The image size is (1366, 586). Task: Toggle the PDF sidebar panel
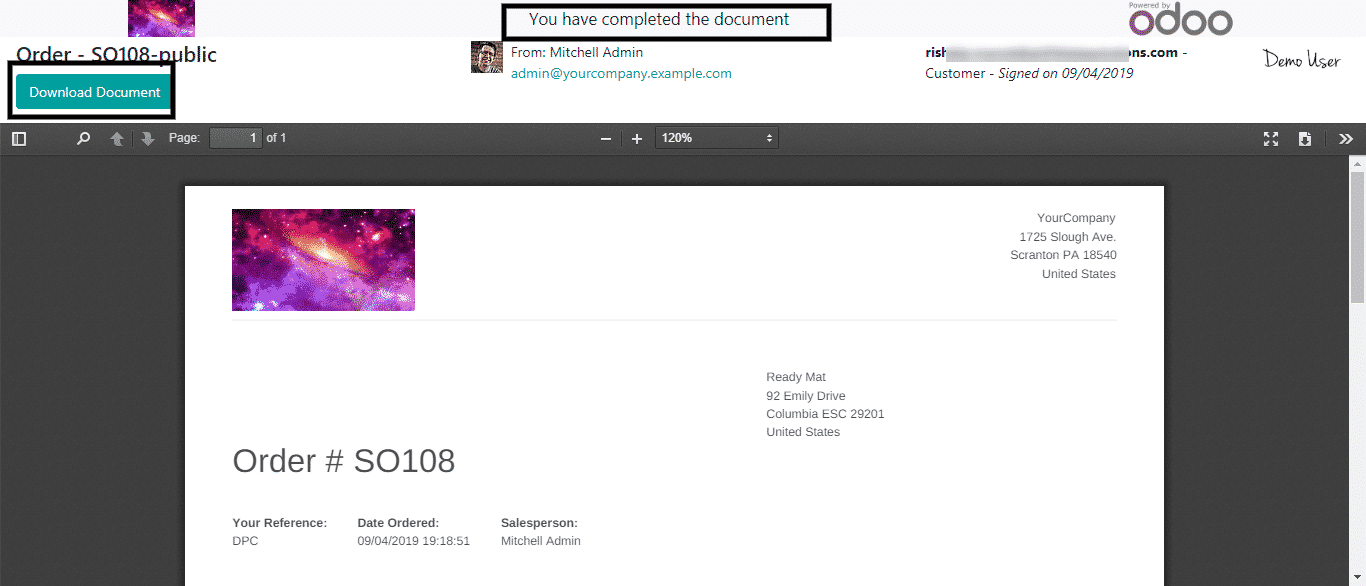click(x=19, y=139)
